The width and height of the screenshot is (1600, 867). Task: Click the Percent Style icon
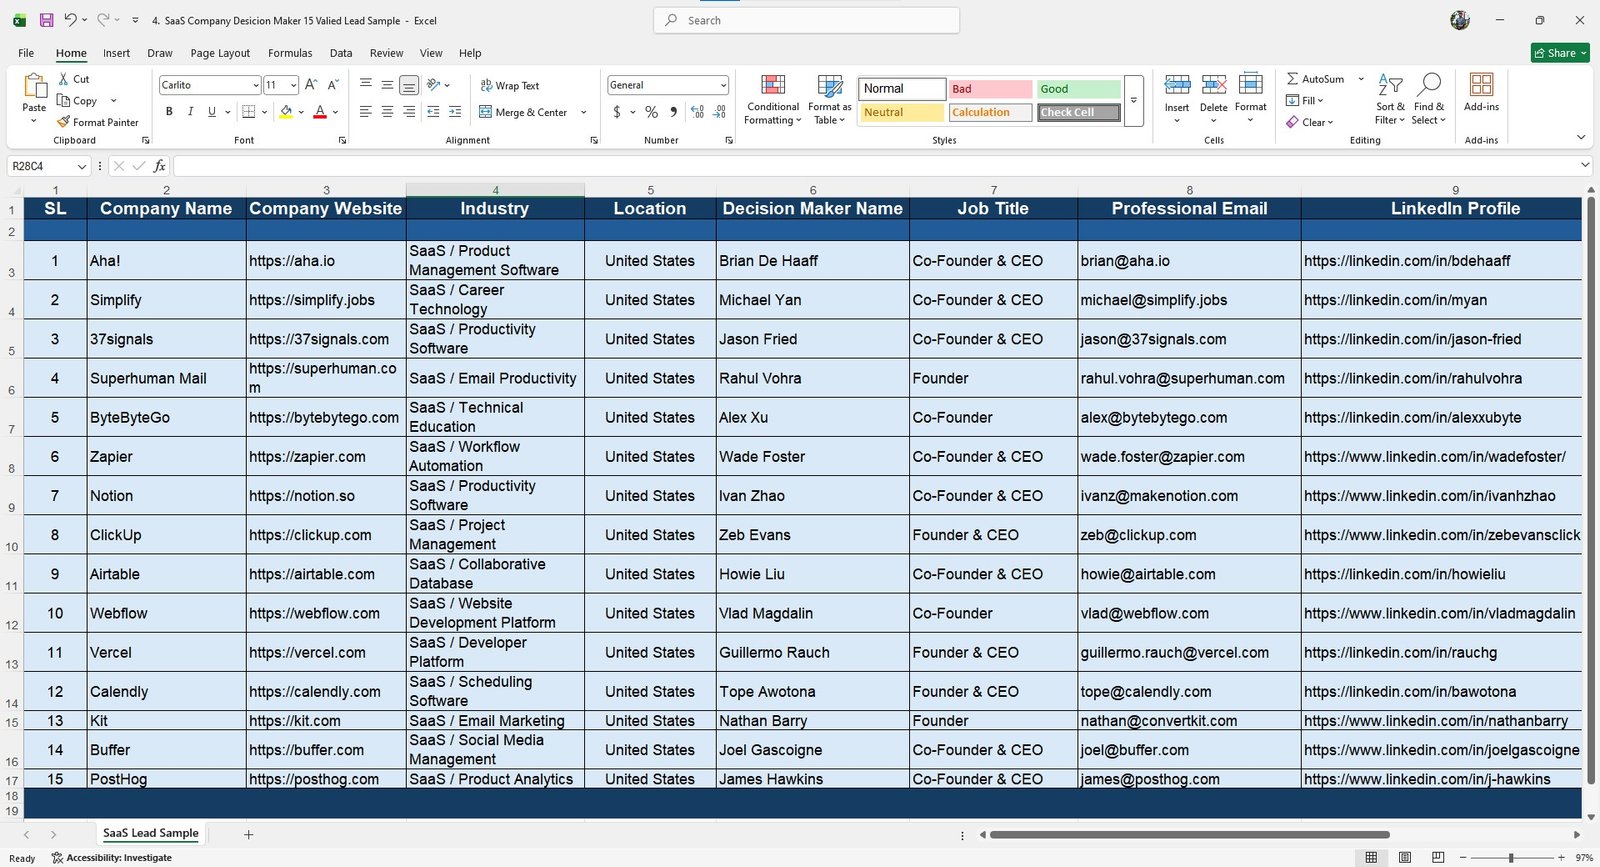click(651, 112)
